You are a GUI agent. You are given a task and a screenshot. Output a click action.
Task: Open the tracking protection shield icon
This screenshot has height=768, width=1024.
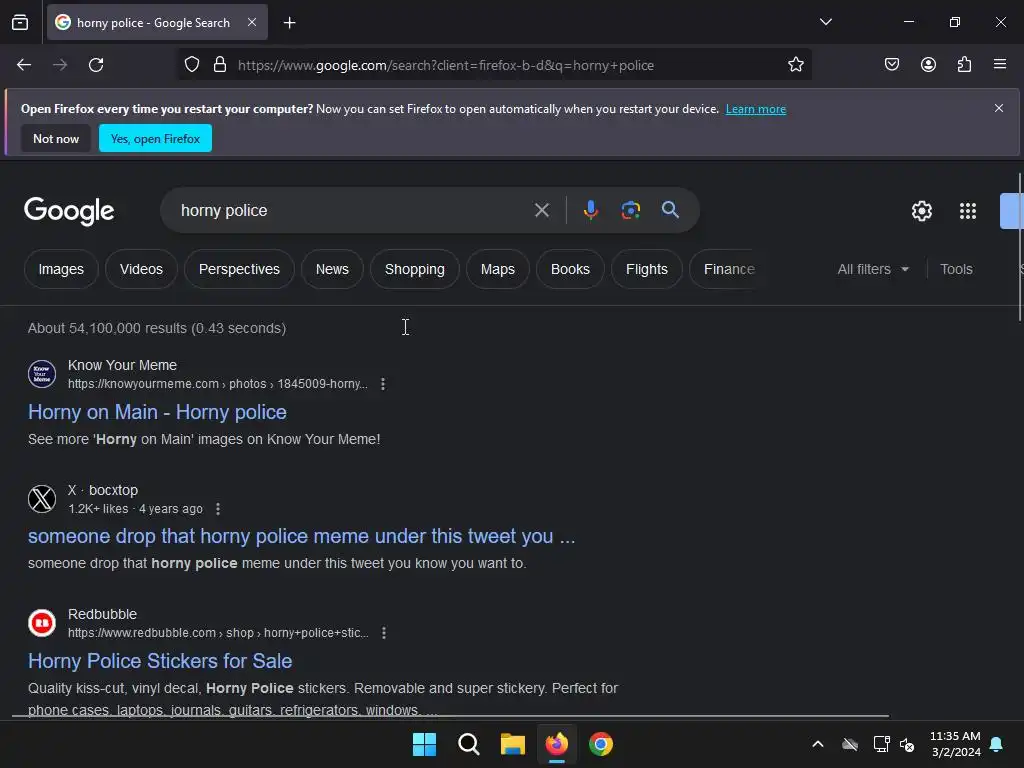[191, 65]
